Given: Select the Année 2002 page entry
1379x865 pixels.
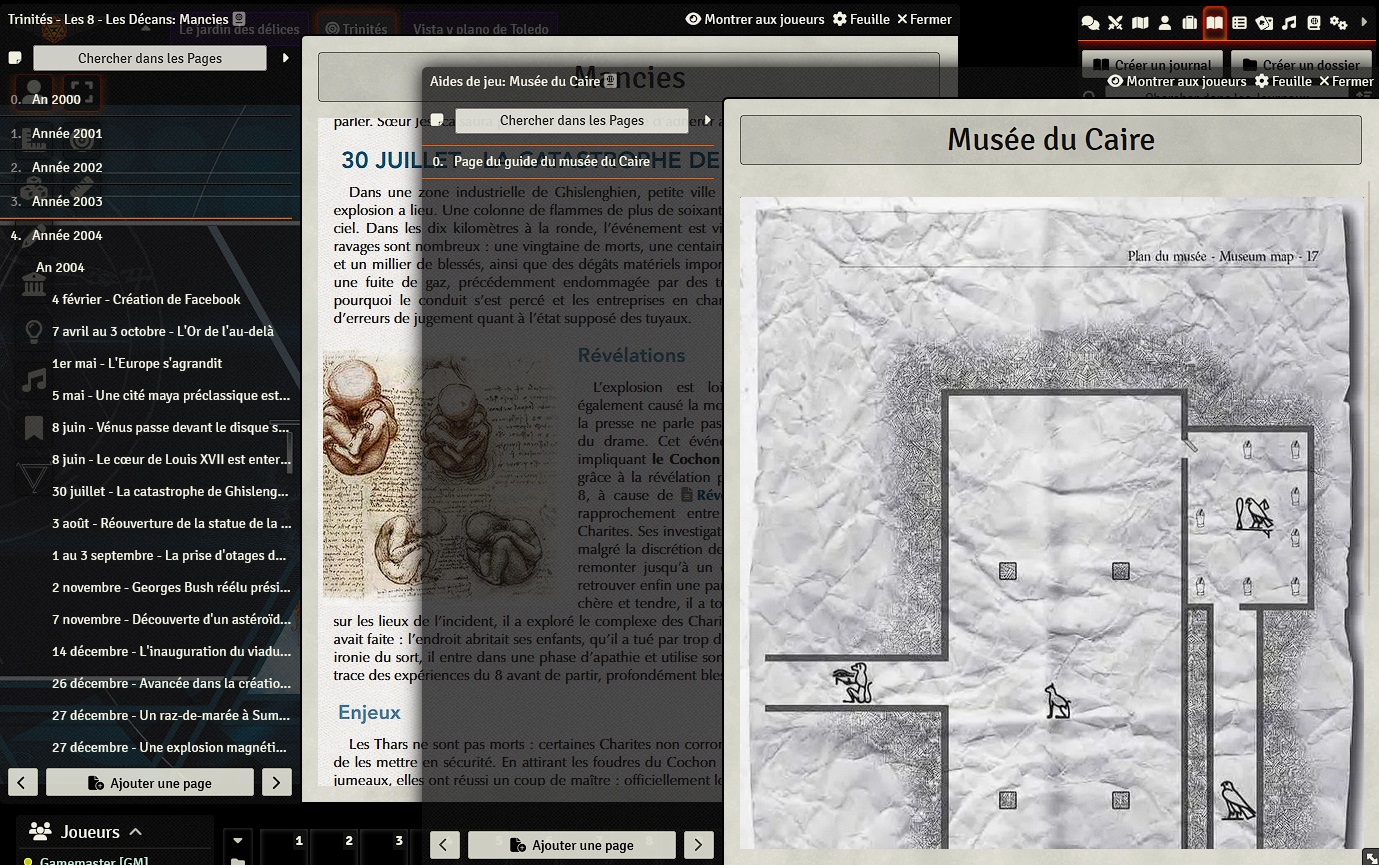Looking at the screenshot, I should click(x=67, y=167).
